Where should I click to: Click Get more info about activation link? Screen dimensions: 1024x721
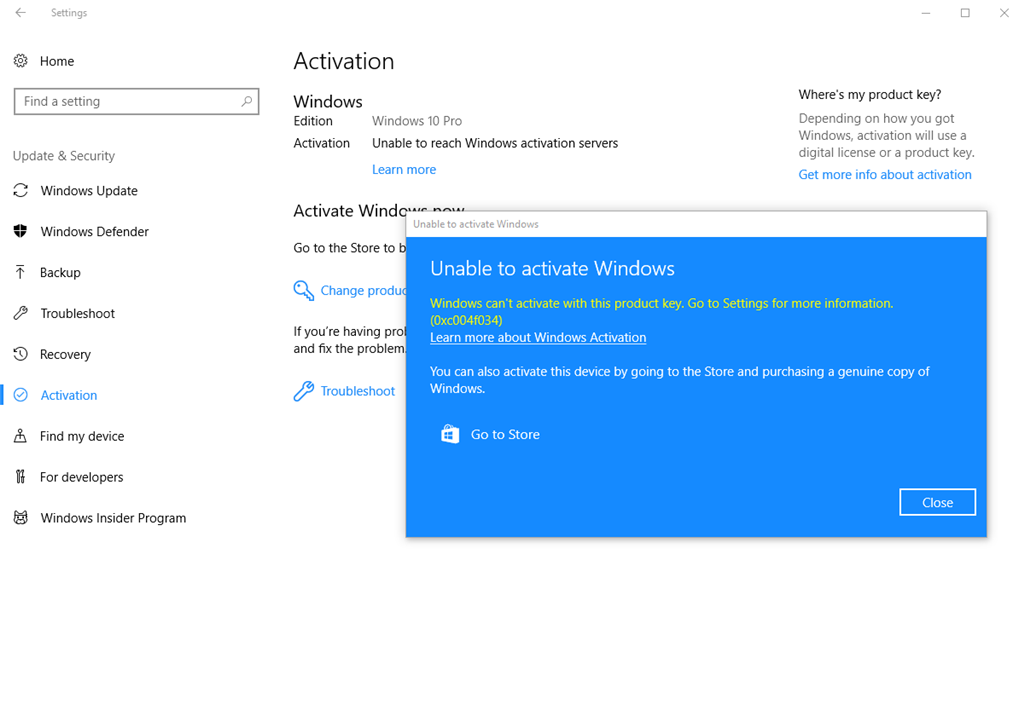(885, 174)
